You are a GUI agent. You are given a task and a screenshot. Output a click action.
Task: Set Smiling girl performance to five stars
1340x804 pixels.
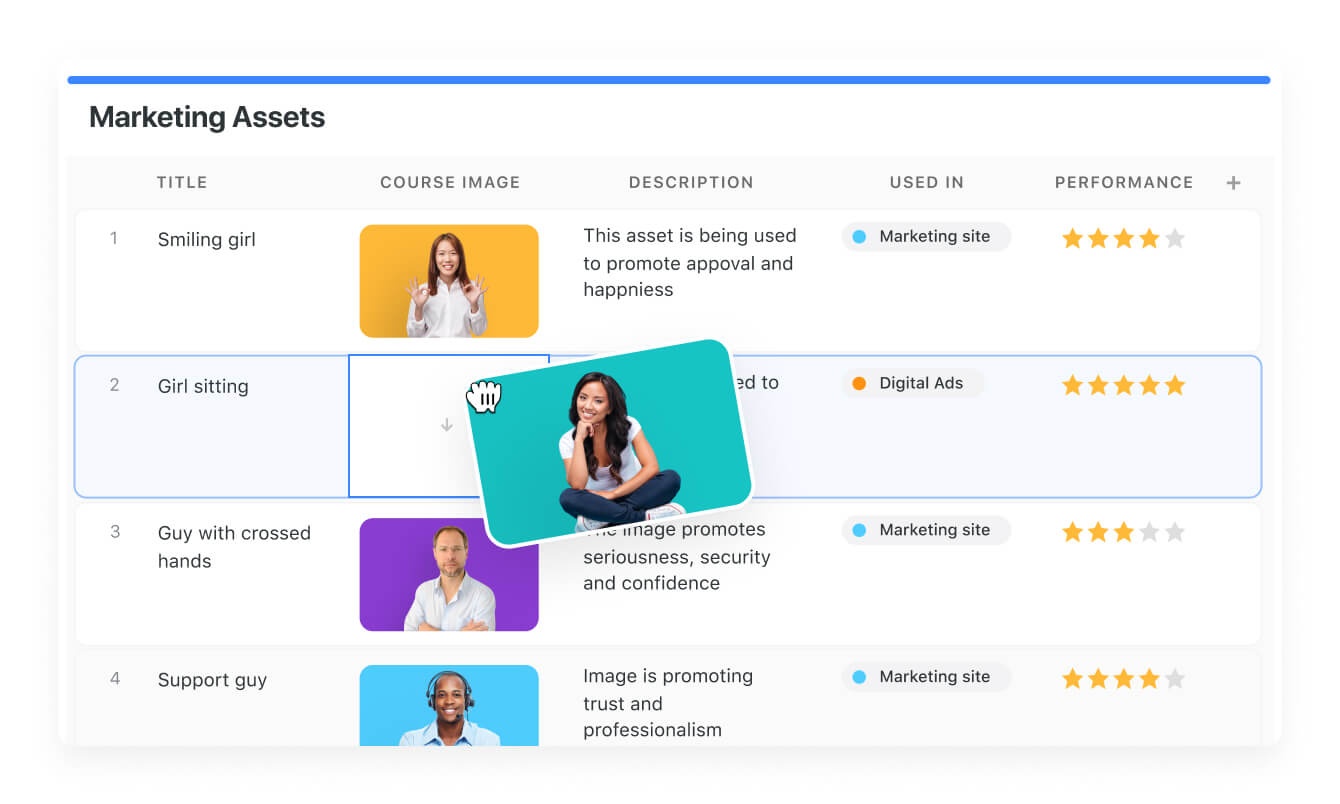pyautogui.click(x=1175, y=239)
